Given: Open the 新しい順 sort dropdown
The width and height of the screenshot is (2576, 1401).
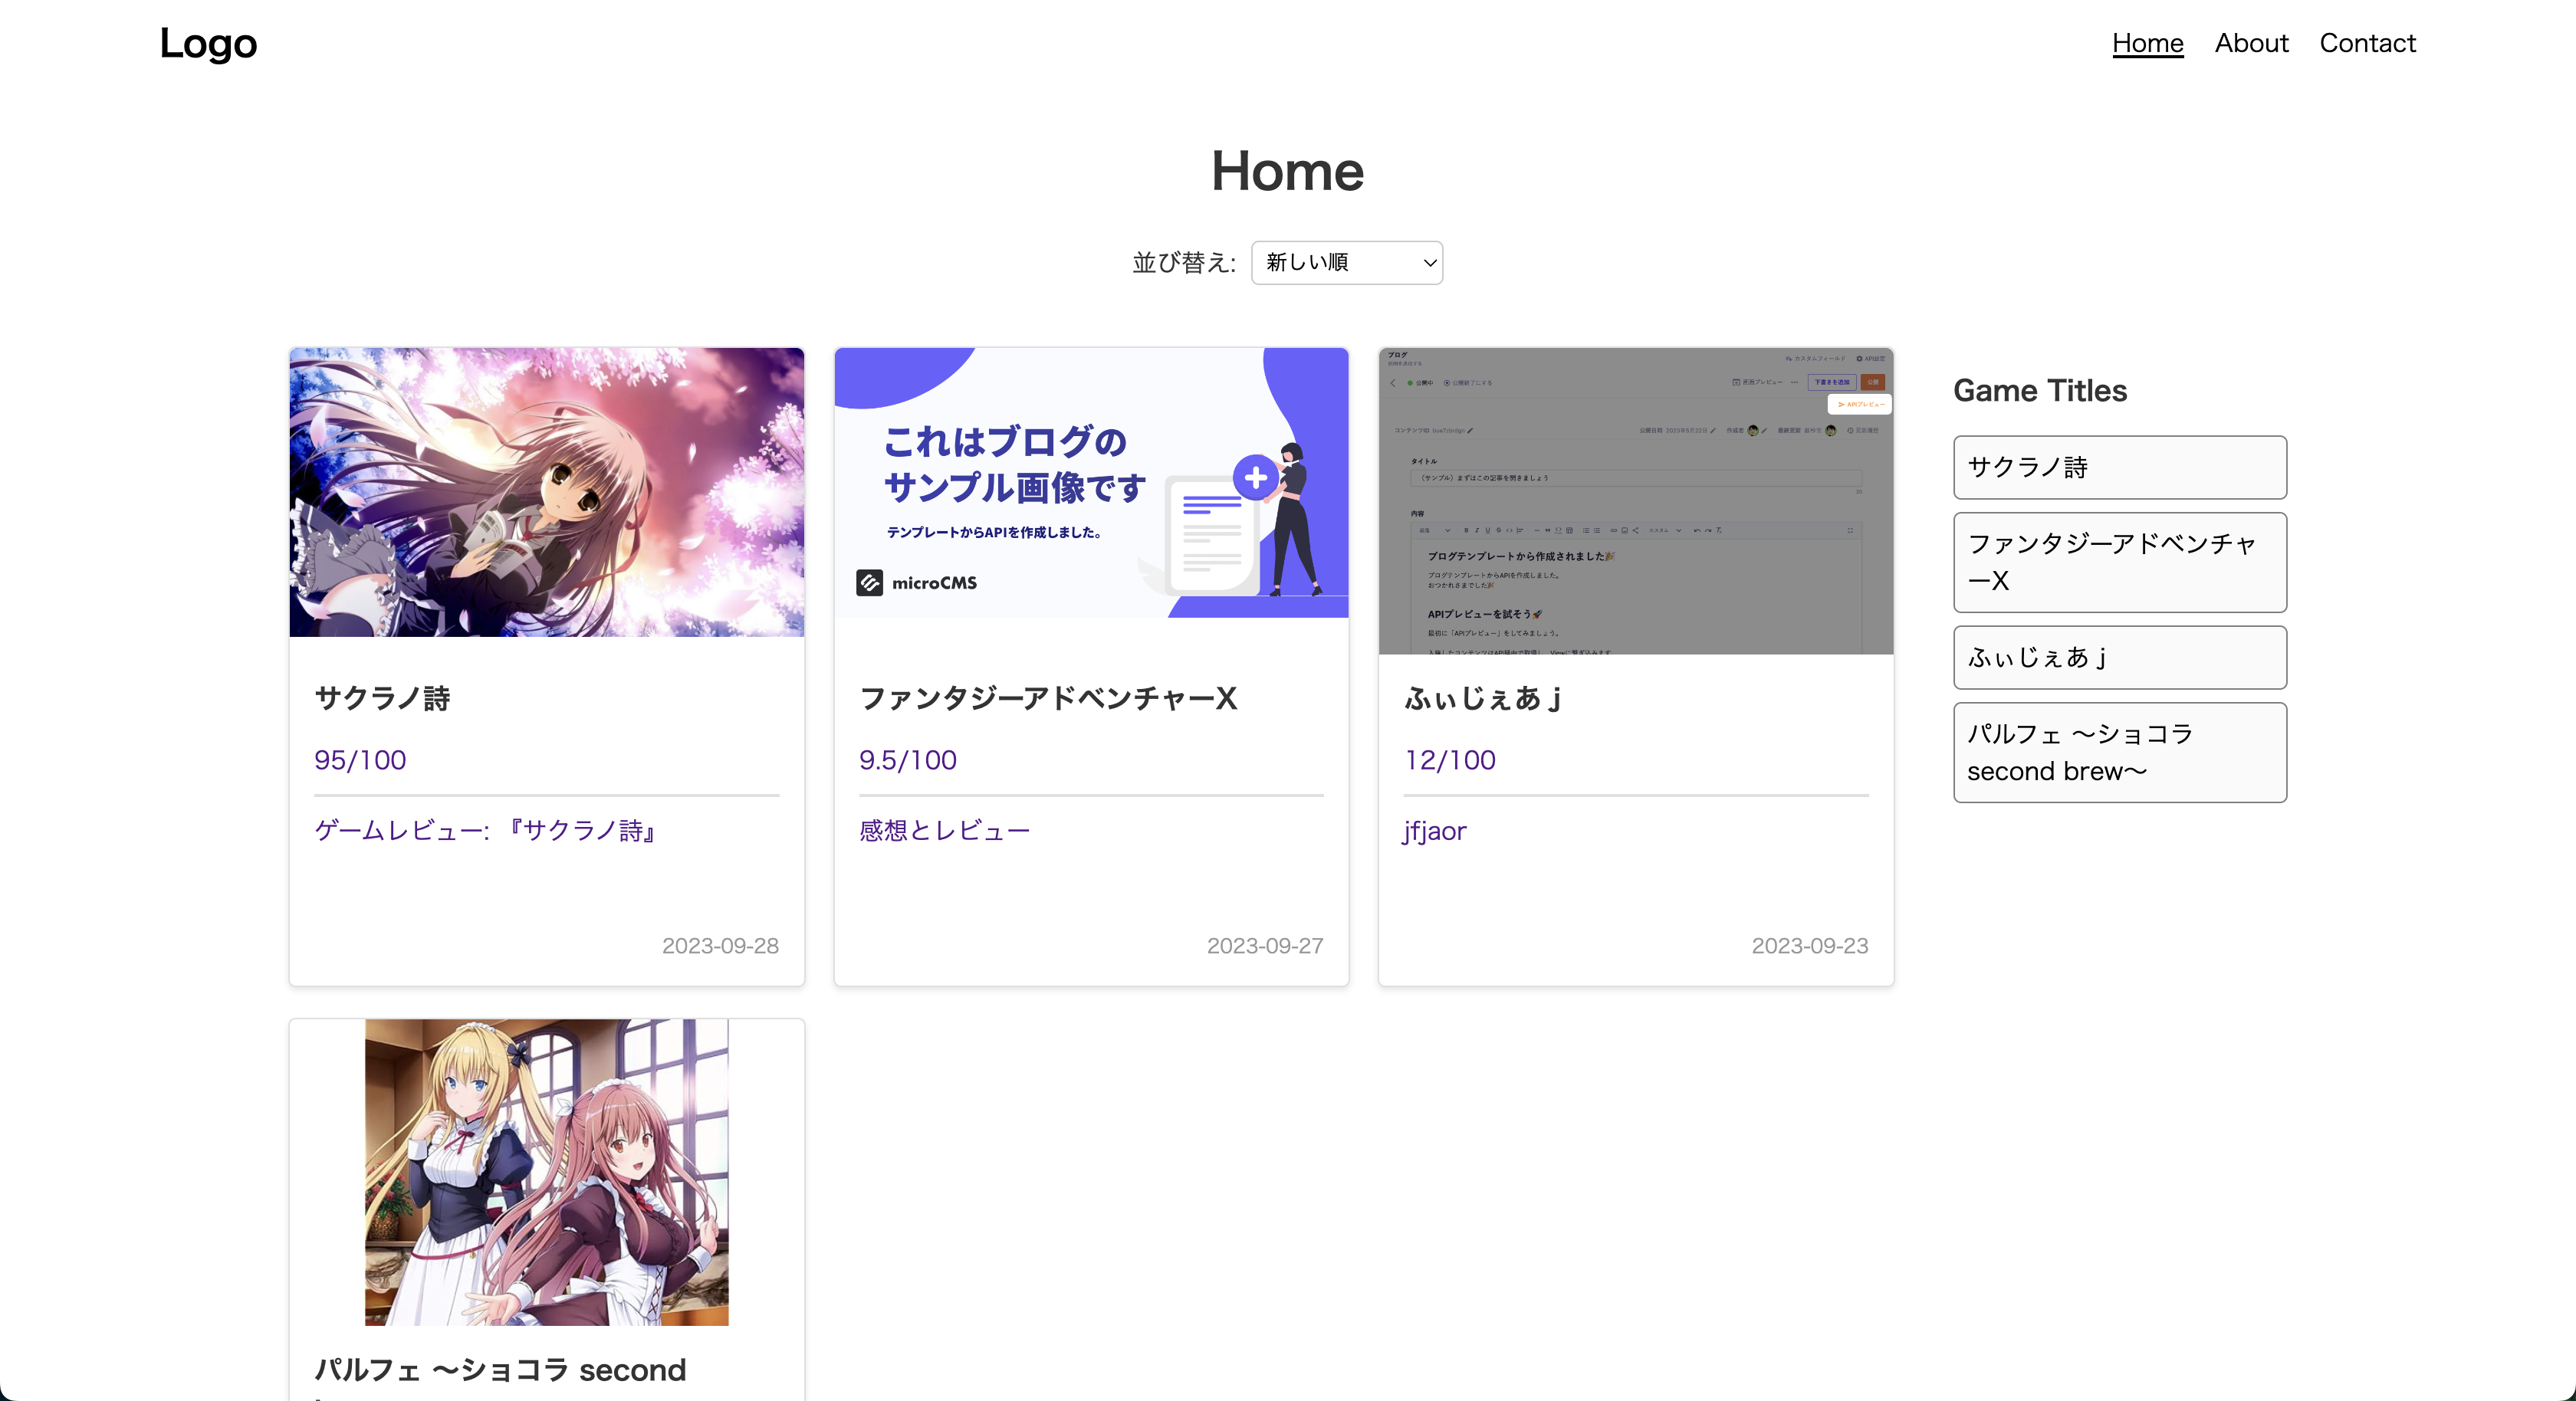Looking at the screenshot, I should (1347, 262).
